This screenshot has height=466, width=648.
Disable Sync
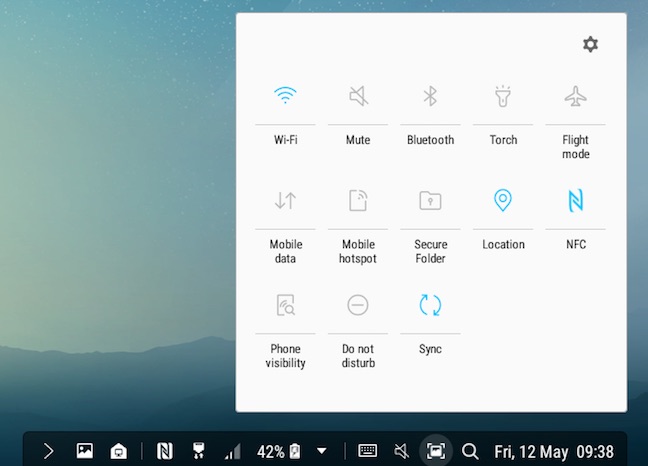[x=430, y=305]
